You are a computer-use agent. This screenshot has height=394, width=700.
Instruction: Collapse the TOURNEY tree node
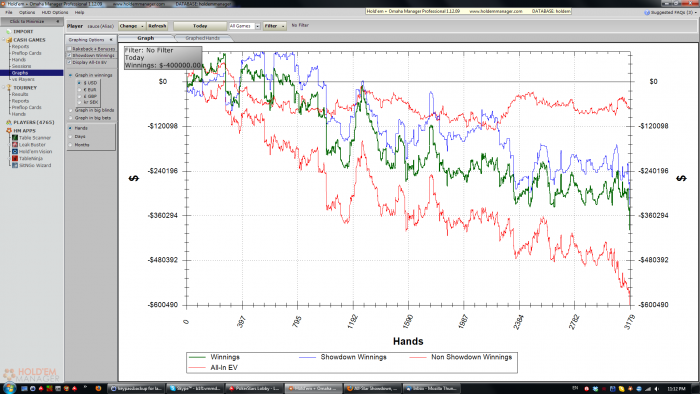coord(4,88)
